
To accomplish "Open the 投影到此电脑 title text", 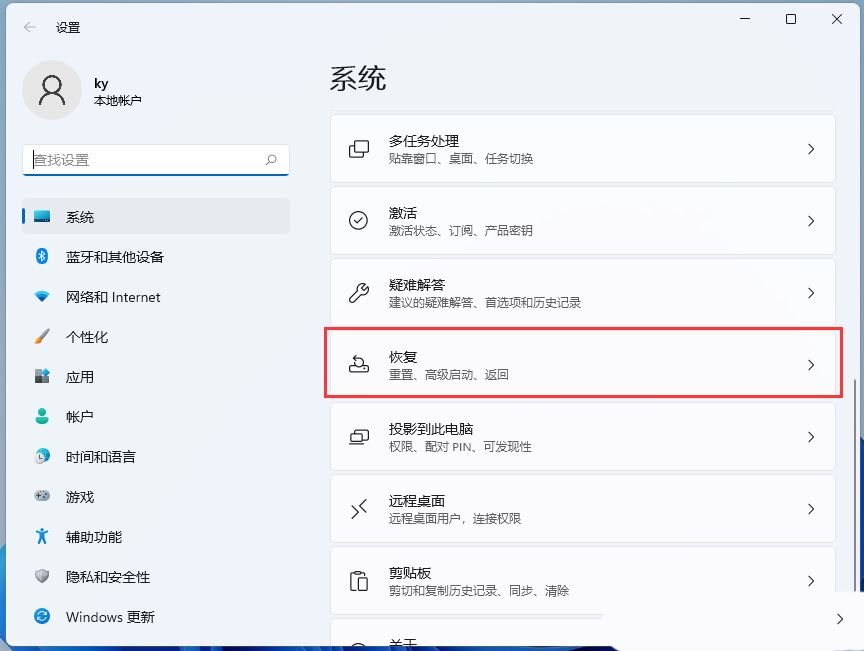I will pyautogui.click(x=431, y=428).
